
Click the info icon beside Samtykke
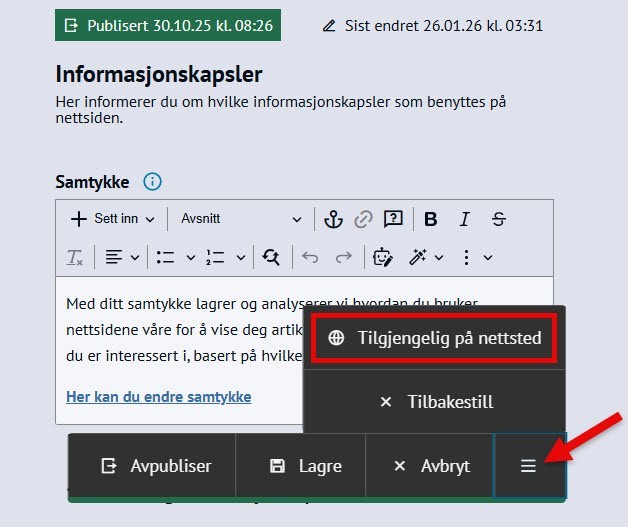pos(152,182)
